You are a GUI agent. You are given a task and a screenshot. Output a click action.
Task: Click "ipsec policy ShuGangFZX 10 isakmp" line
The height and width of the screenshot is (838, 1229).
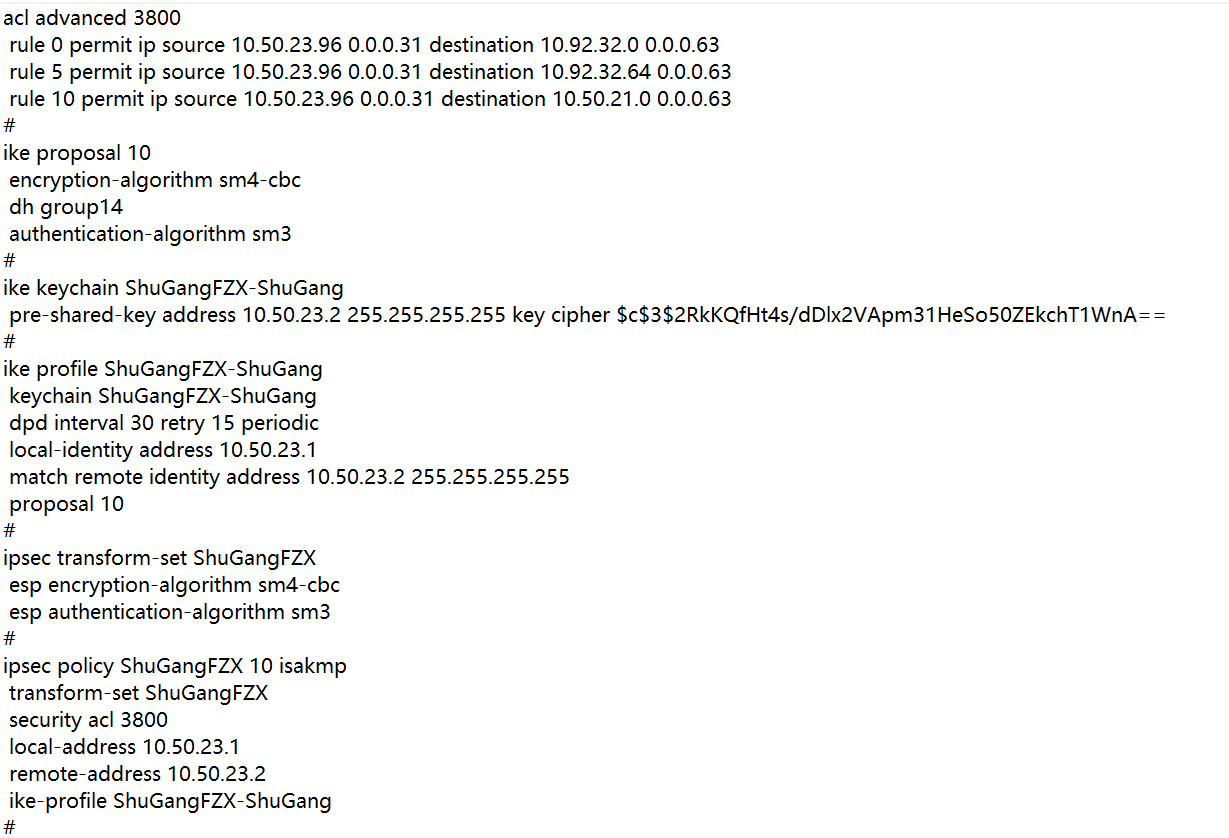175,666
